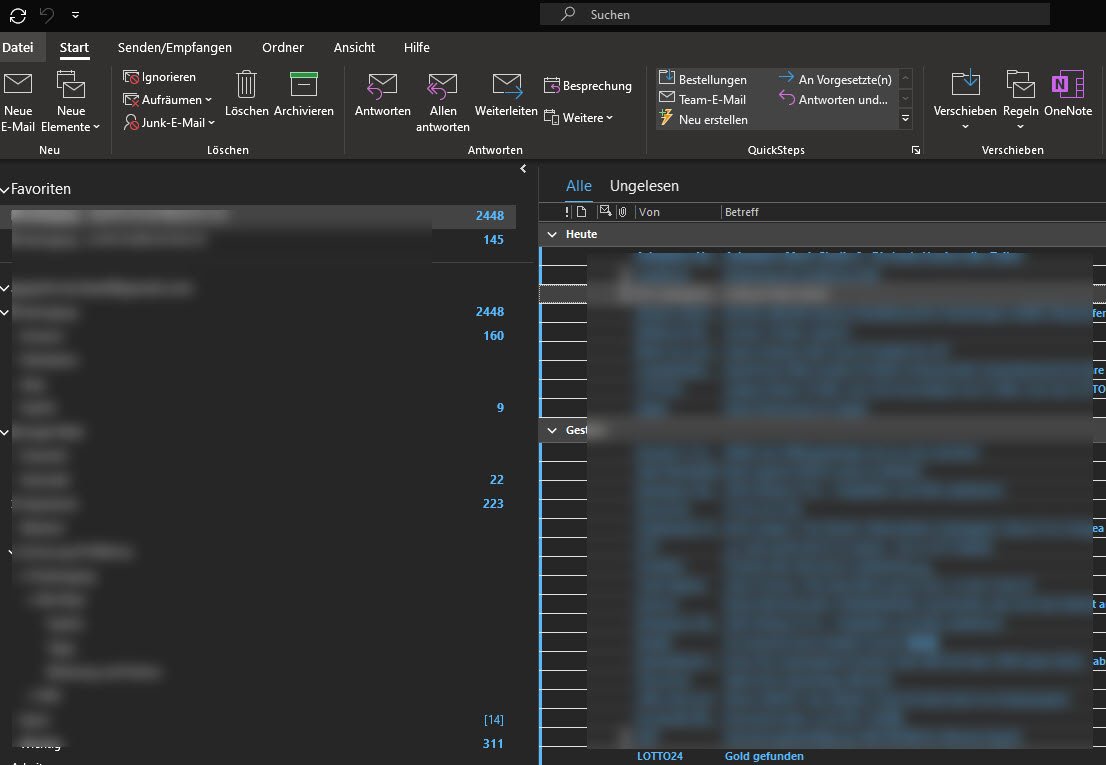The image size is (1106, 765).
Task: Sort messages by Von column
Action: coord(678,212)
